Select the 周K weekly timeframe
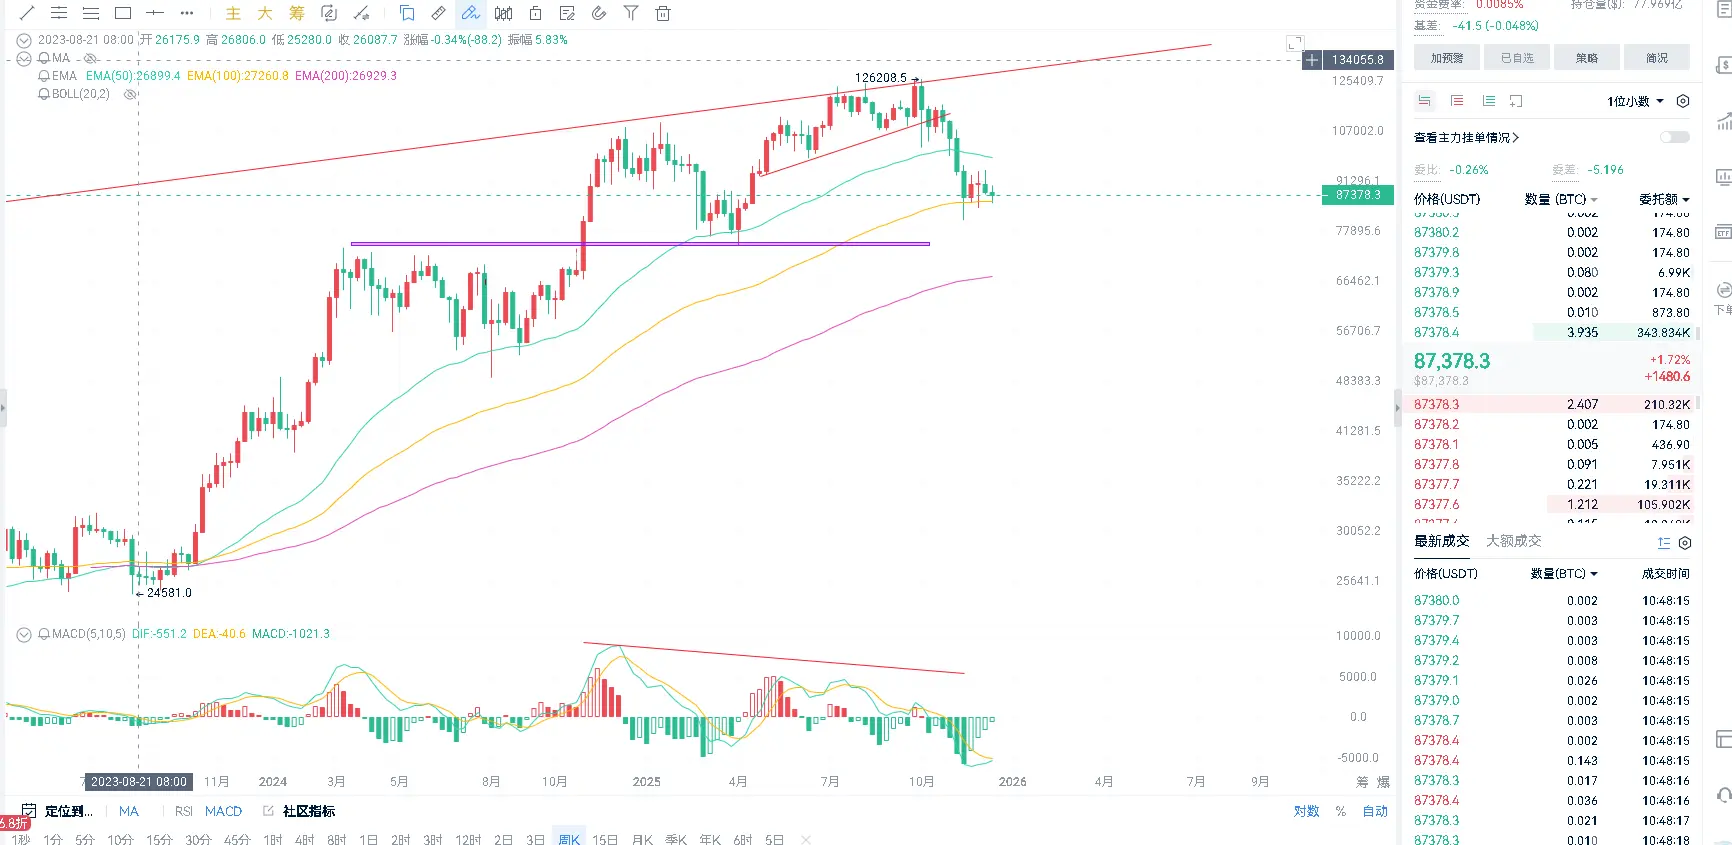The image size is (1732, 845). [569, 839]
